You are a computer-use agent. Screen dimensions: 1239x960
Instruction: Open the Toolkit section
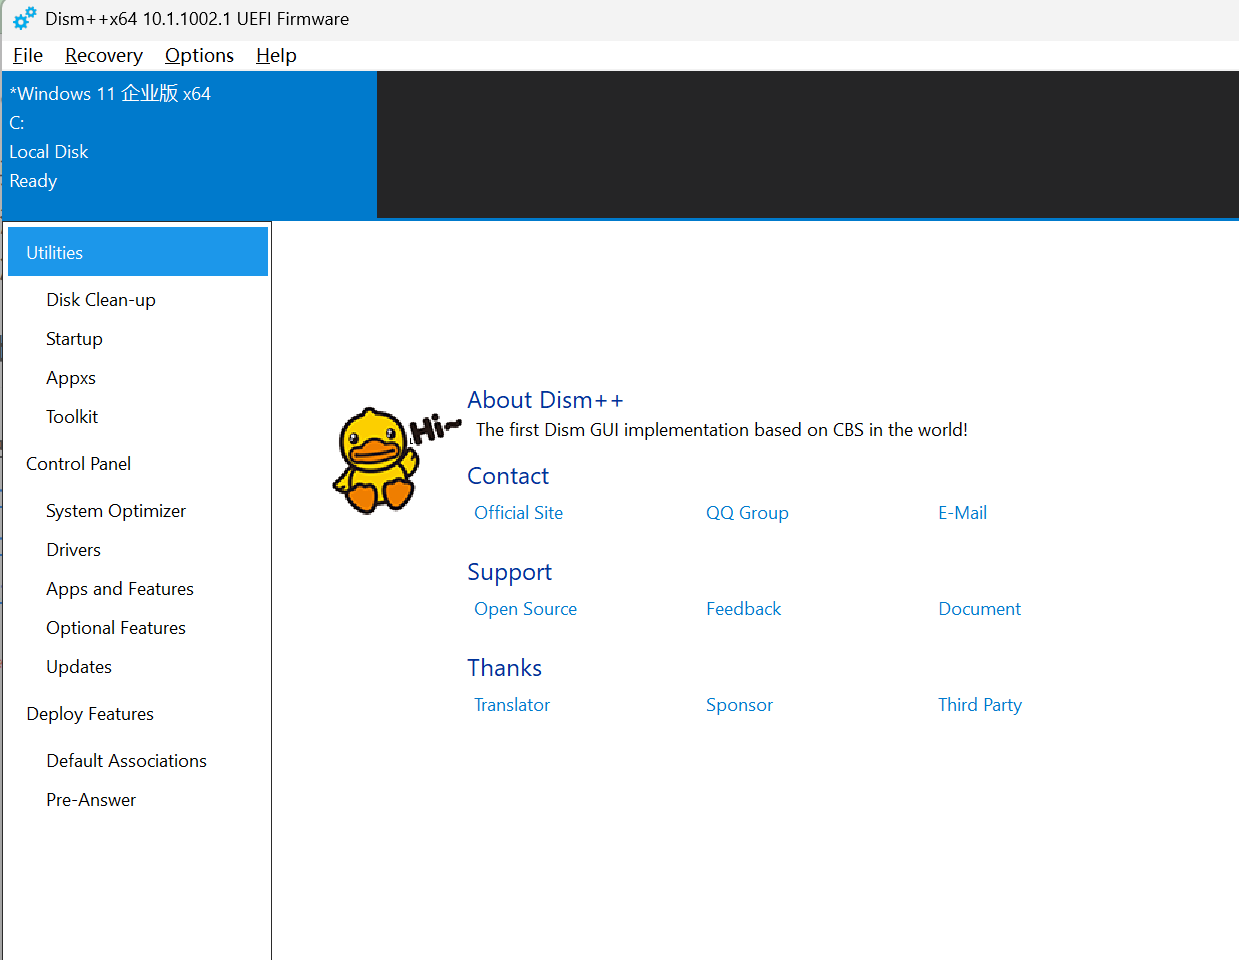[x=71, y=416]
